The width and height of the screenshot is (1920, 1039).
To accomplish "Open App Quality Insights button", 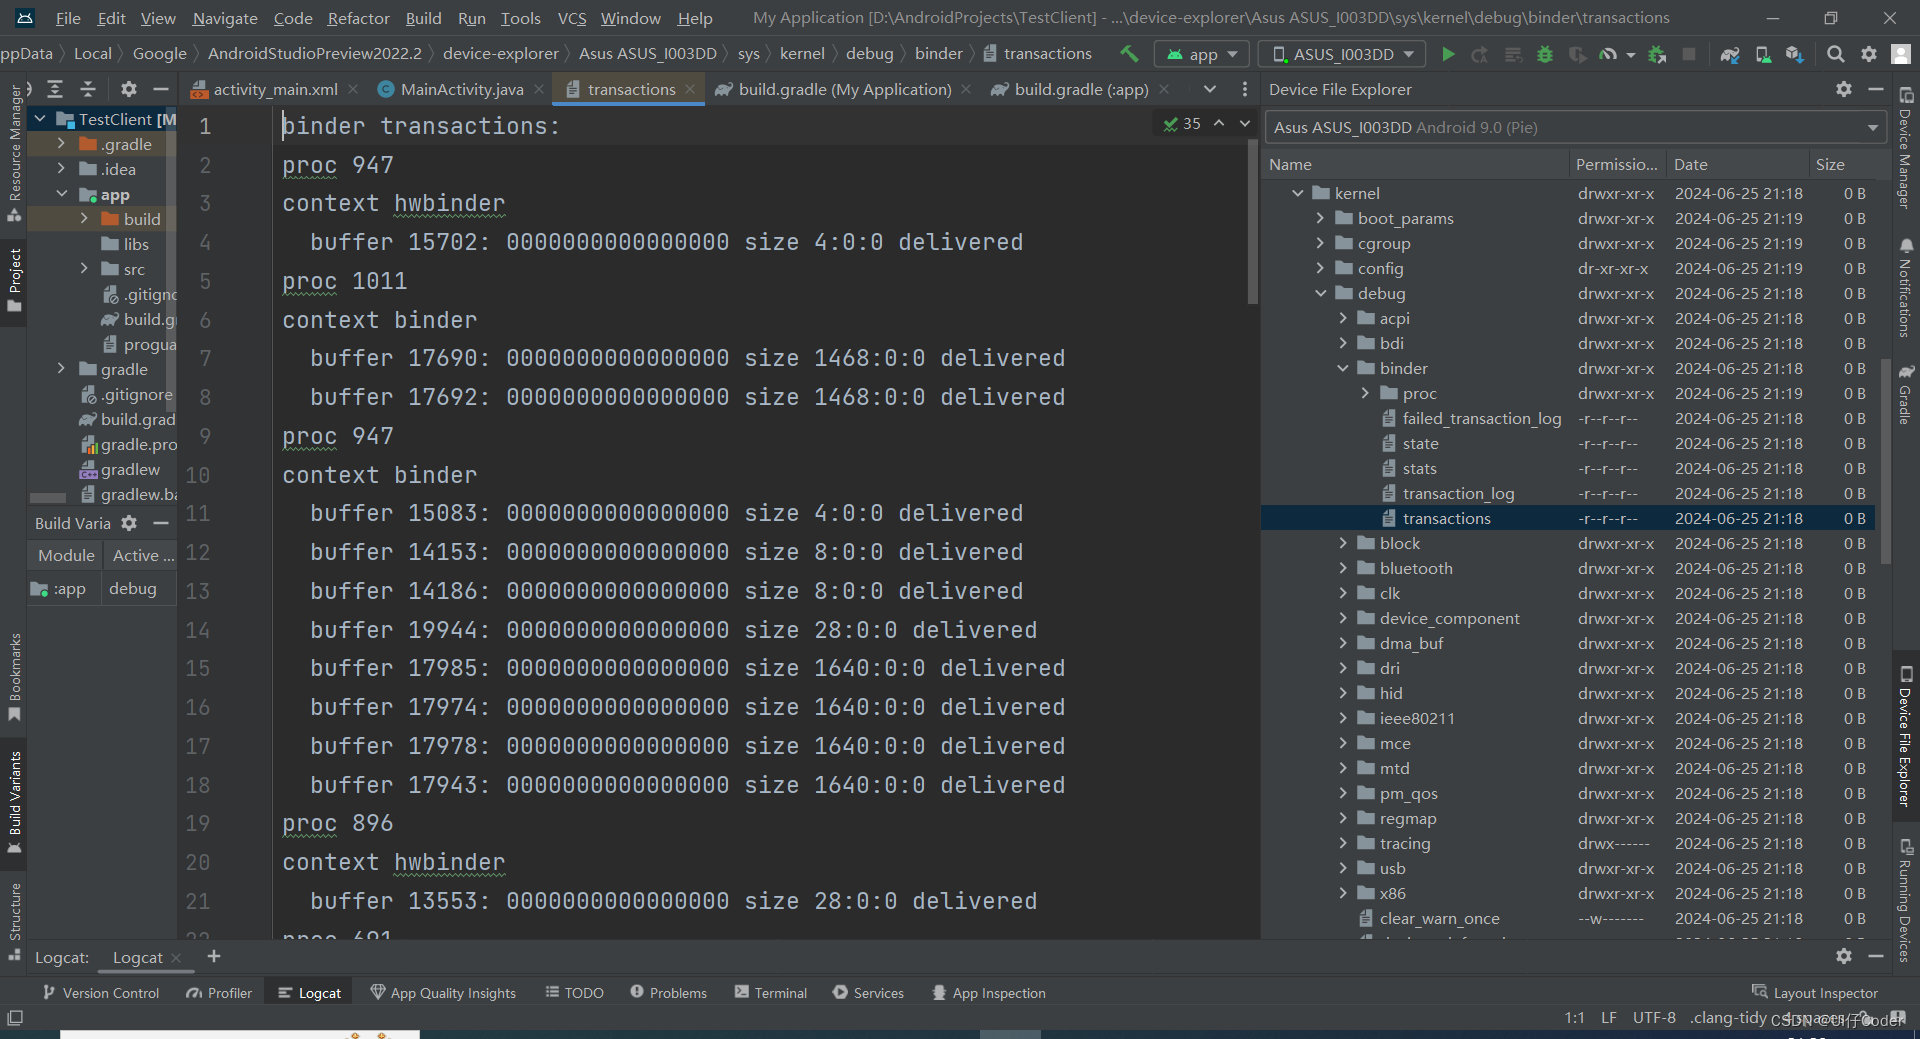I will coord(443,992).
